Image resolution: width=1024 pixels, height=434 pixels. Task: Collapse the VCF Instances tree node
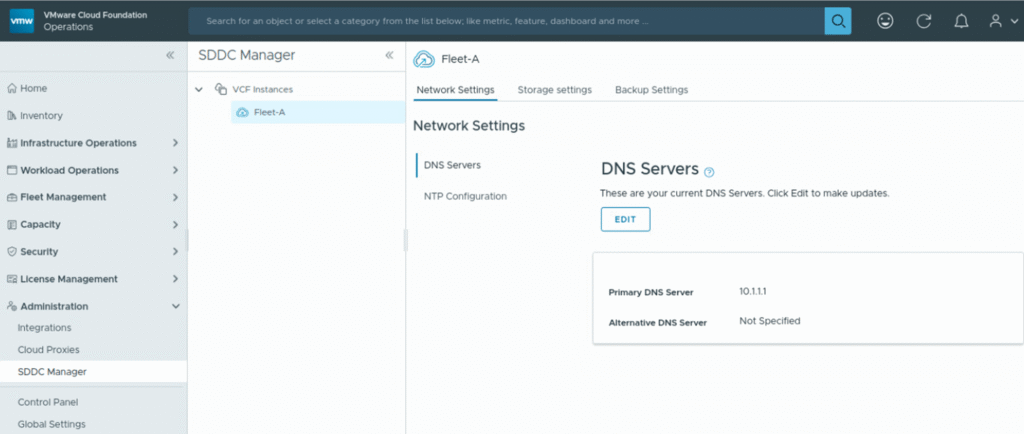(x=199, y=89)
